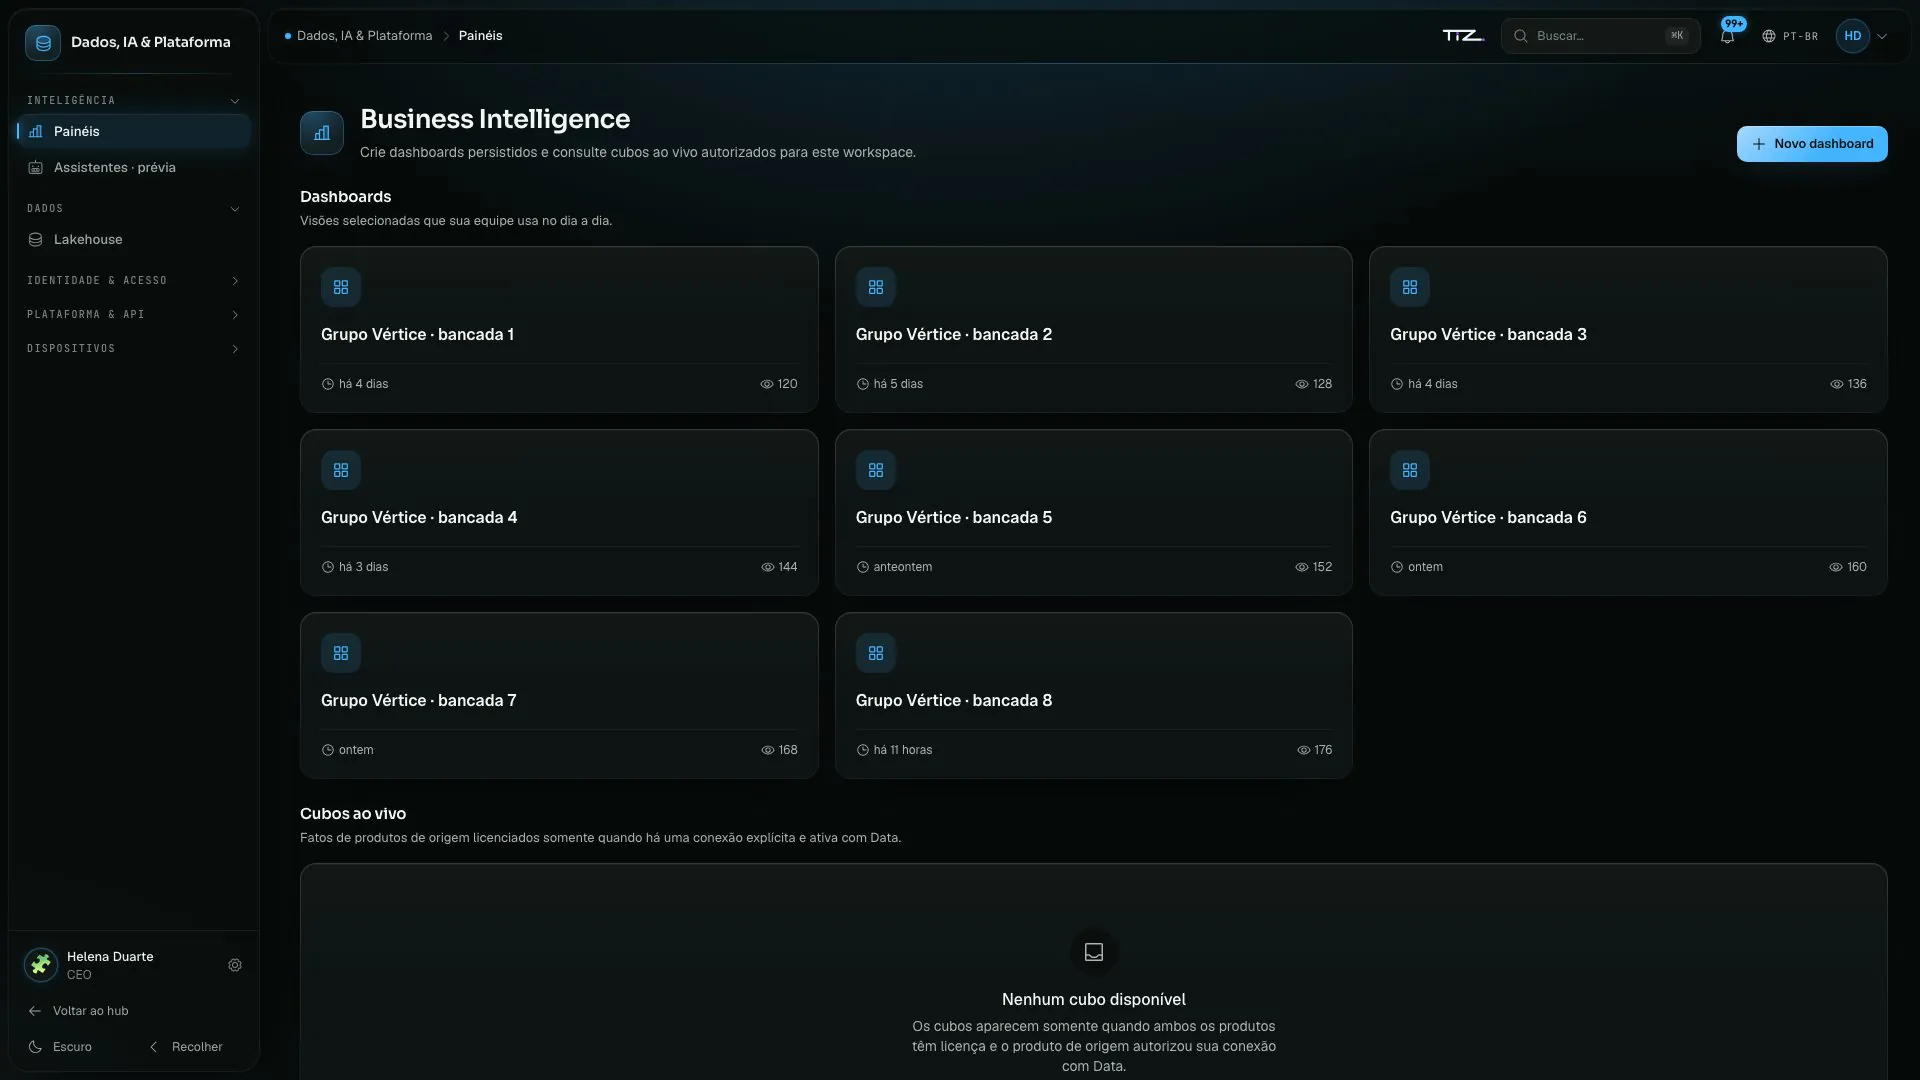Image resolution: width=1920 pixels, height=1080 pixels.
Task: Click the Dados, IA & Plataforma database logo icon
Action: click(43, 43)
